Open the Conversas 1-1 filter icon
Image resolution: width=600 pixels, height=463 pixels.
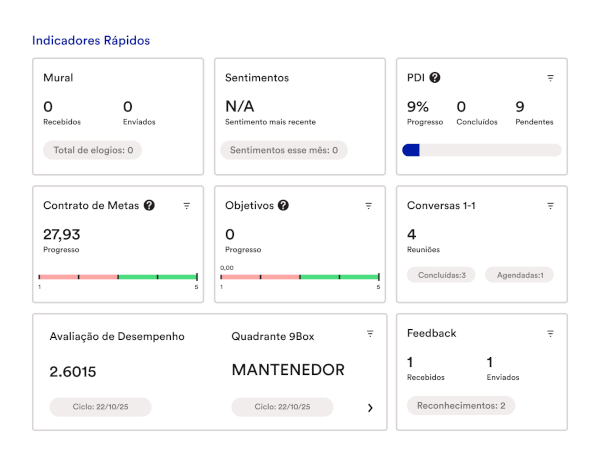click(x=550, y=206)
